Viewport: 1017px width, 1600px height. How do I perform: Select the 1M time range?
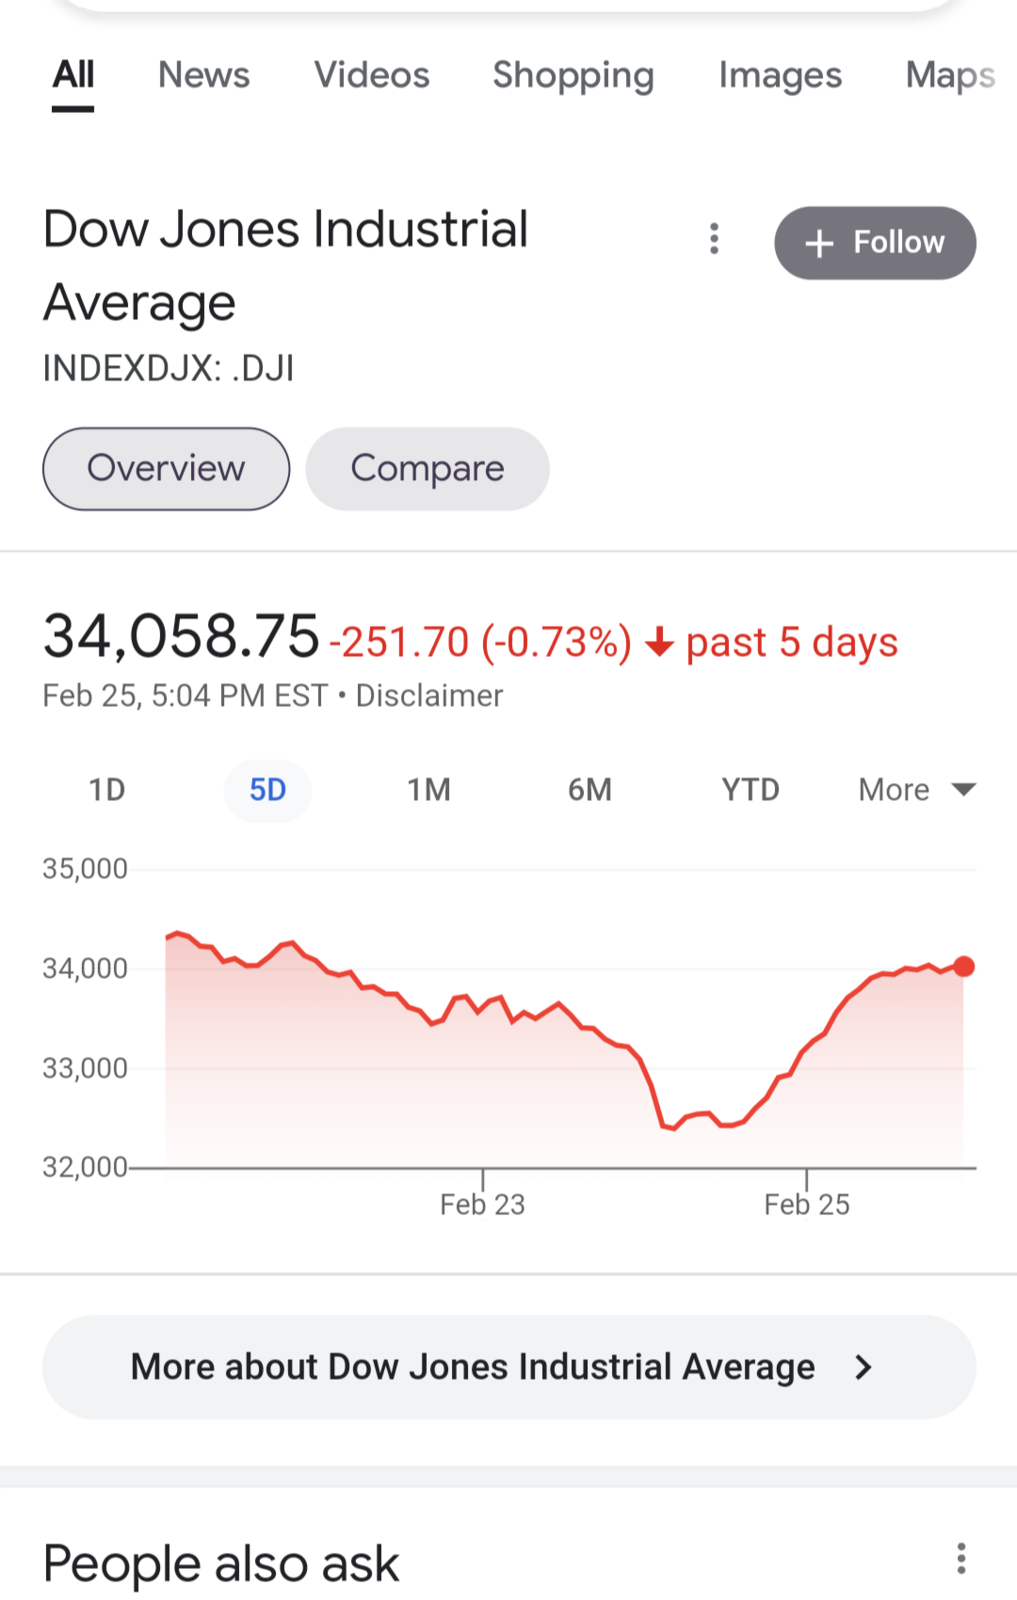[429, 790]
